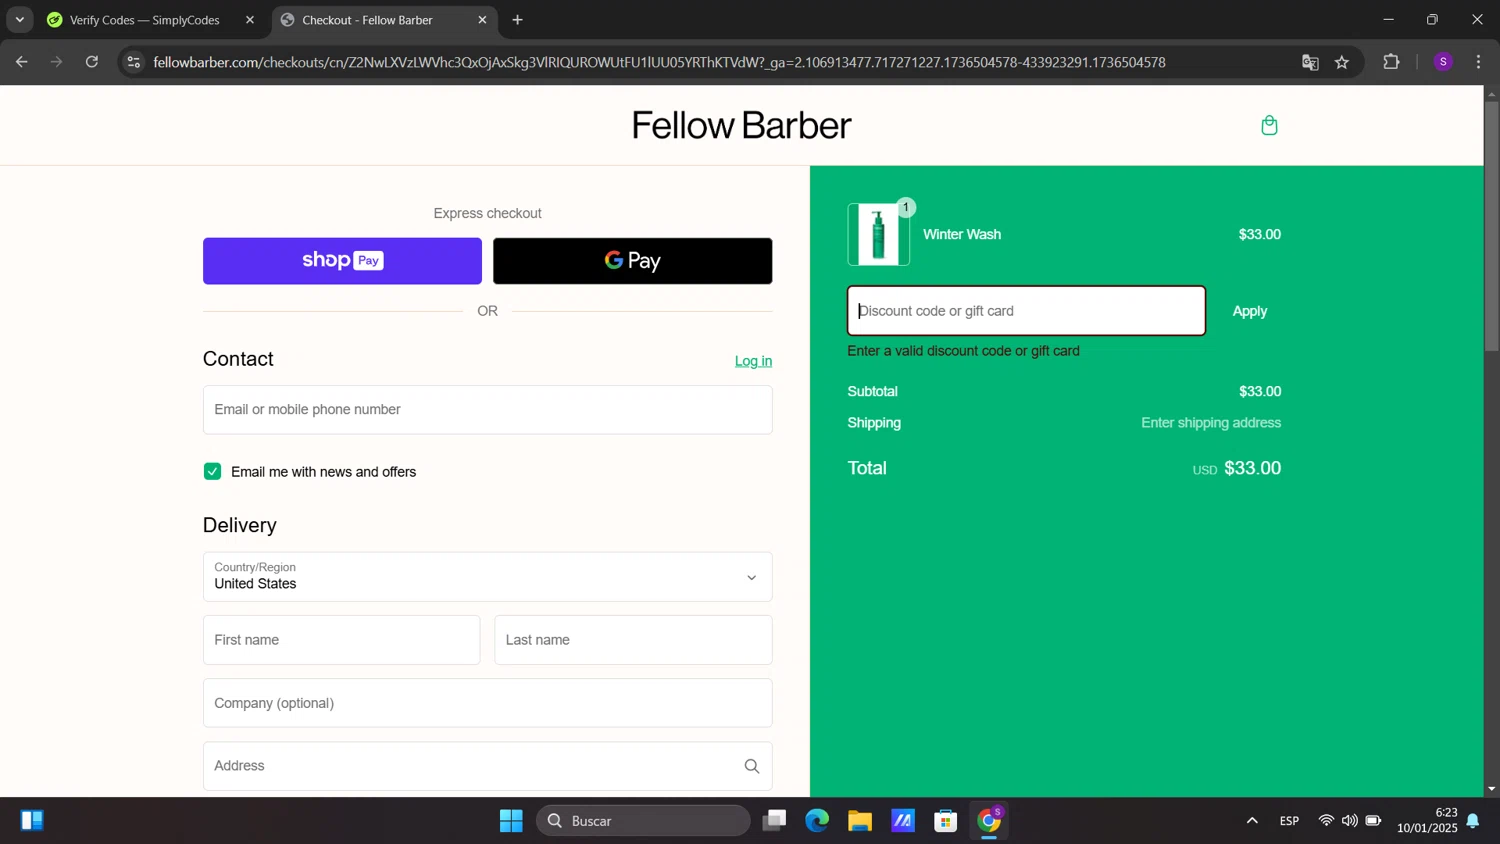Click the address search magnifier icon
The height and width of the screenshot is (844, 1500).
752,766
